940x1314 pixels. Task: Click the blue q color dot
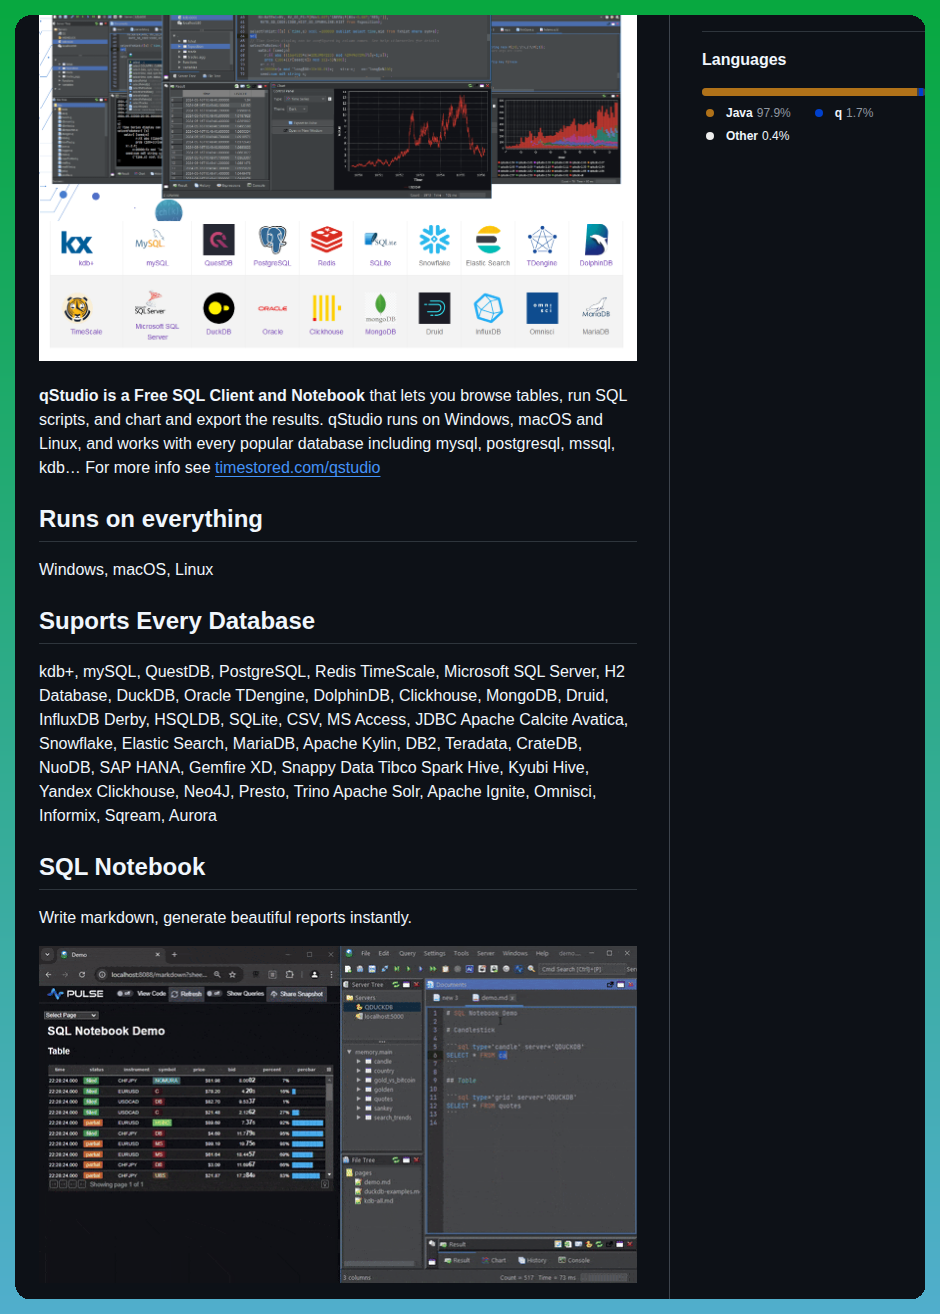point(819,113)
